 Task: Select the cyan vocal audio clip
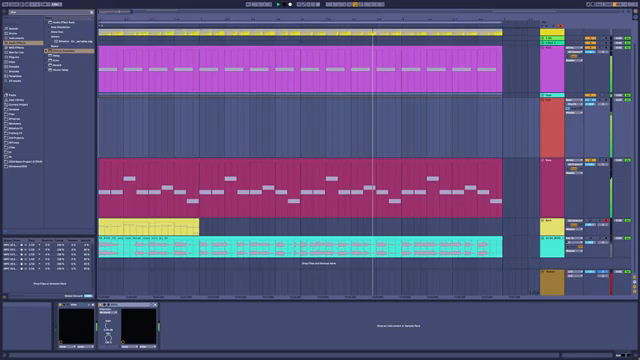300,247
